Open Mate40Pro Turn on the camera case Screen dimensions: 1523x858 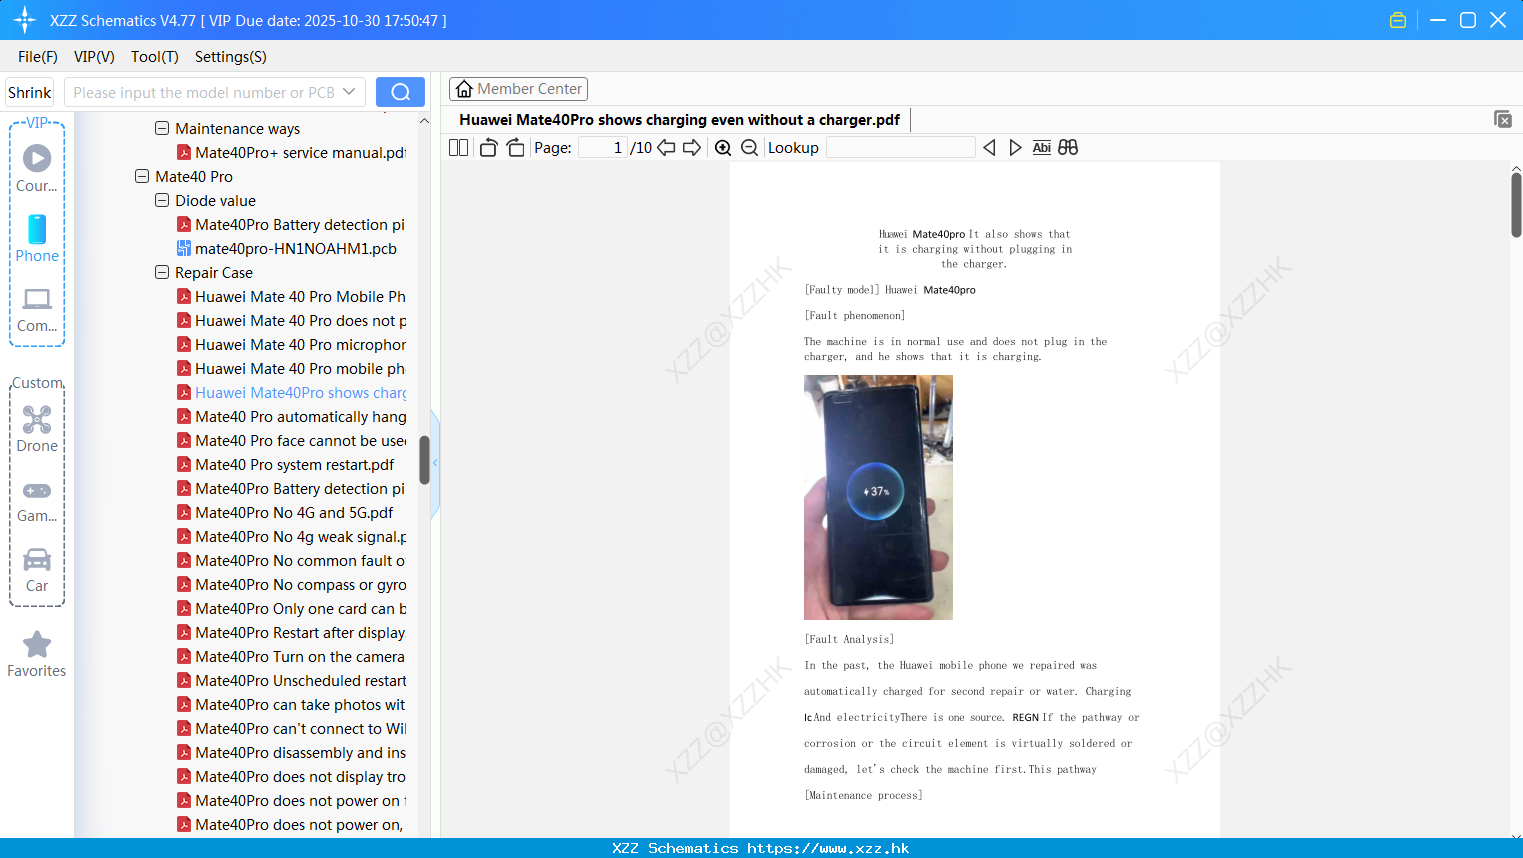click(x=292, y=656)
